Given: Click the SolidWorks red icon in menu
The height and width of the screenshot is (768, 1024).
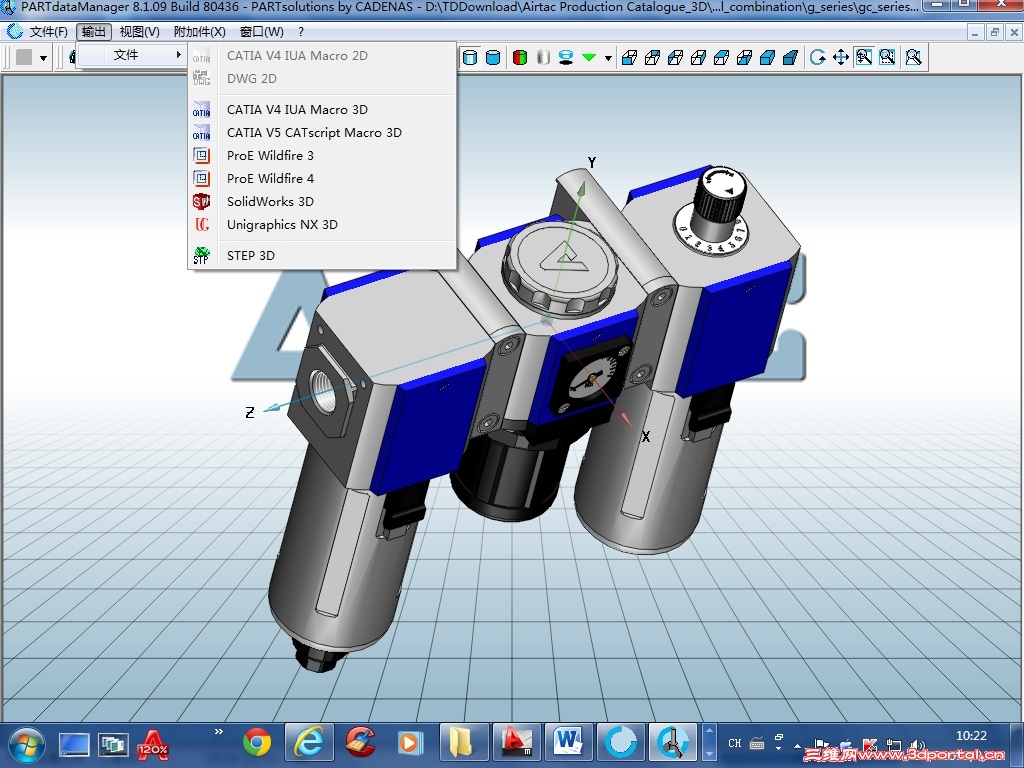Looking at the screenshot, I should pyautogui.click(x=202, y=201).
